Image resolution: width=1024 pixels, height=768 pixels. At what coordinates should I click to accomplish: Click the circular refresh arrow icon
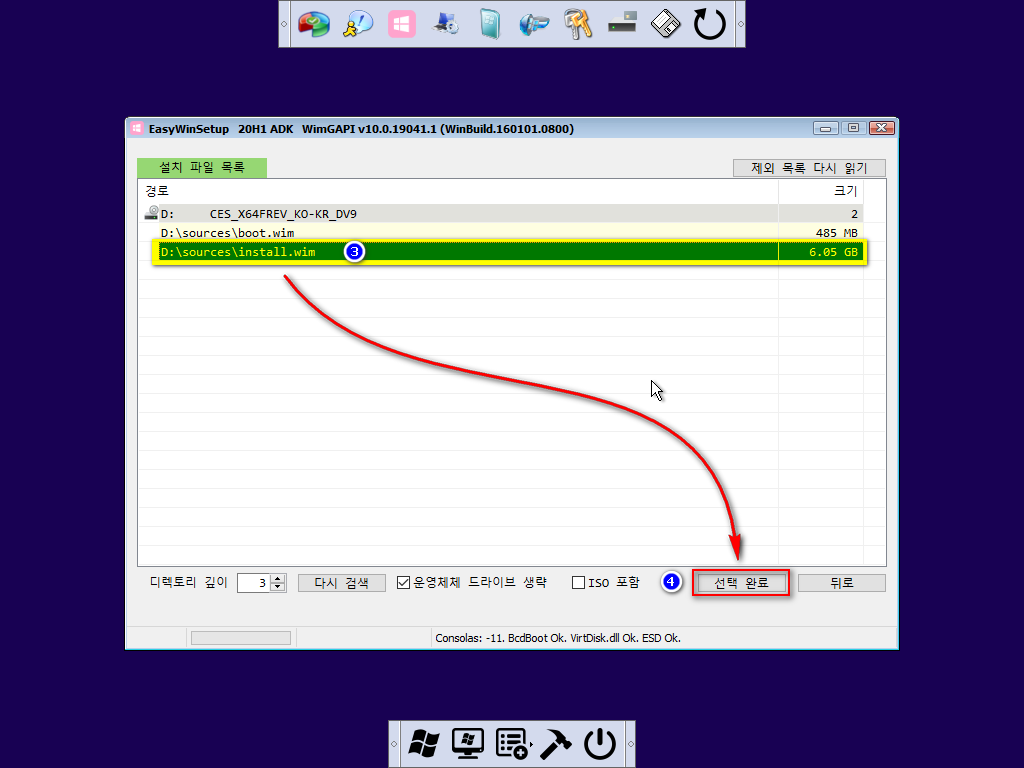(x=710, y=24)
